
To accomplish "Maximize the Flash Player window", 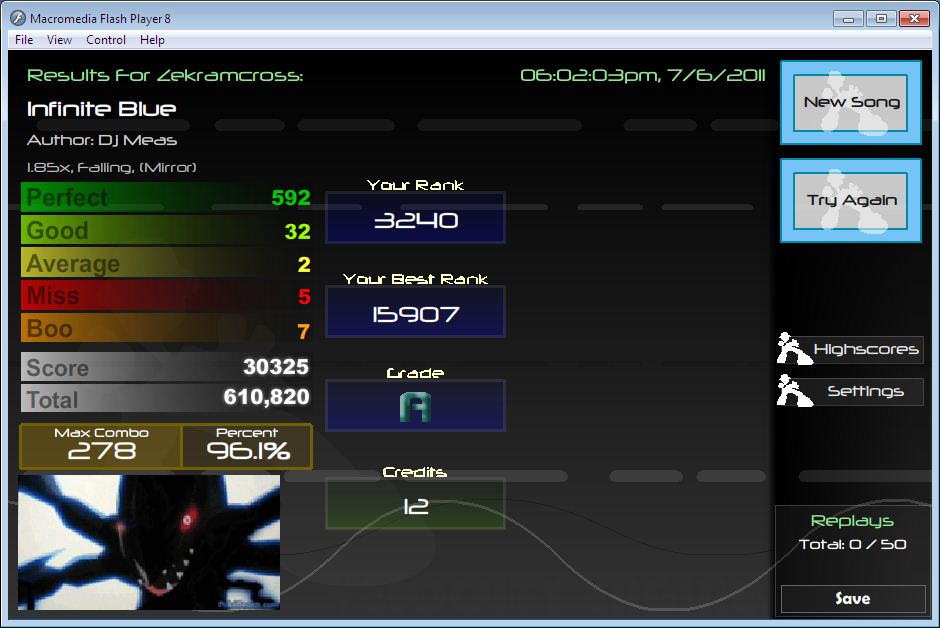I will 881,19.
